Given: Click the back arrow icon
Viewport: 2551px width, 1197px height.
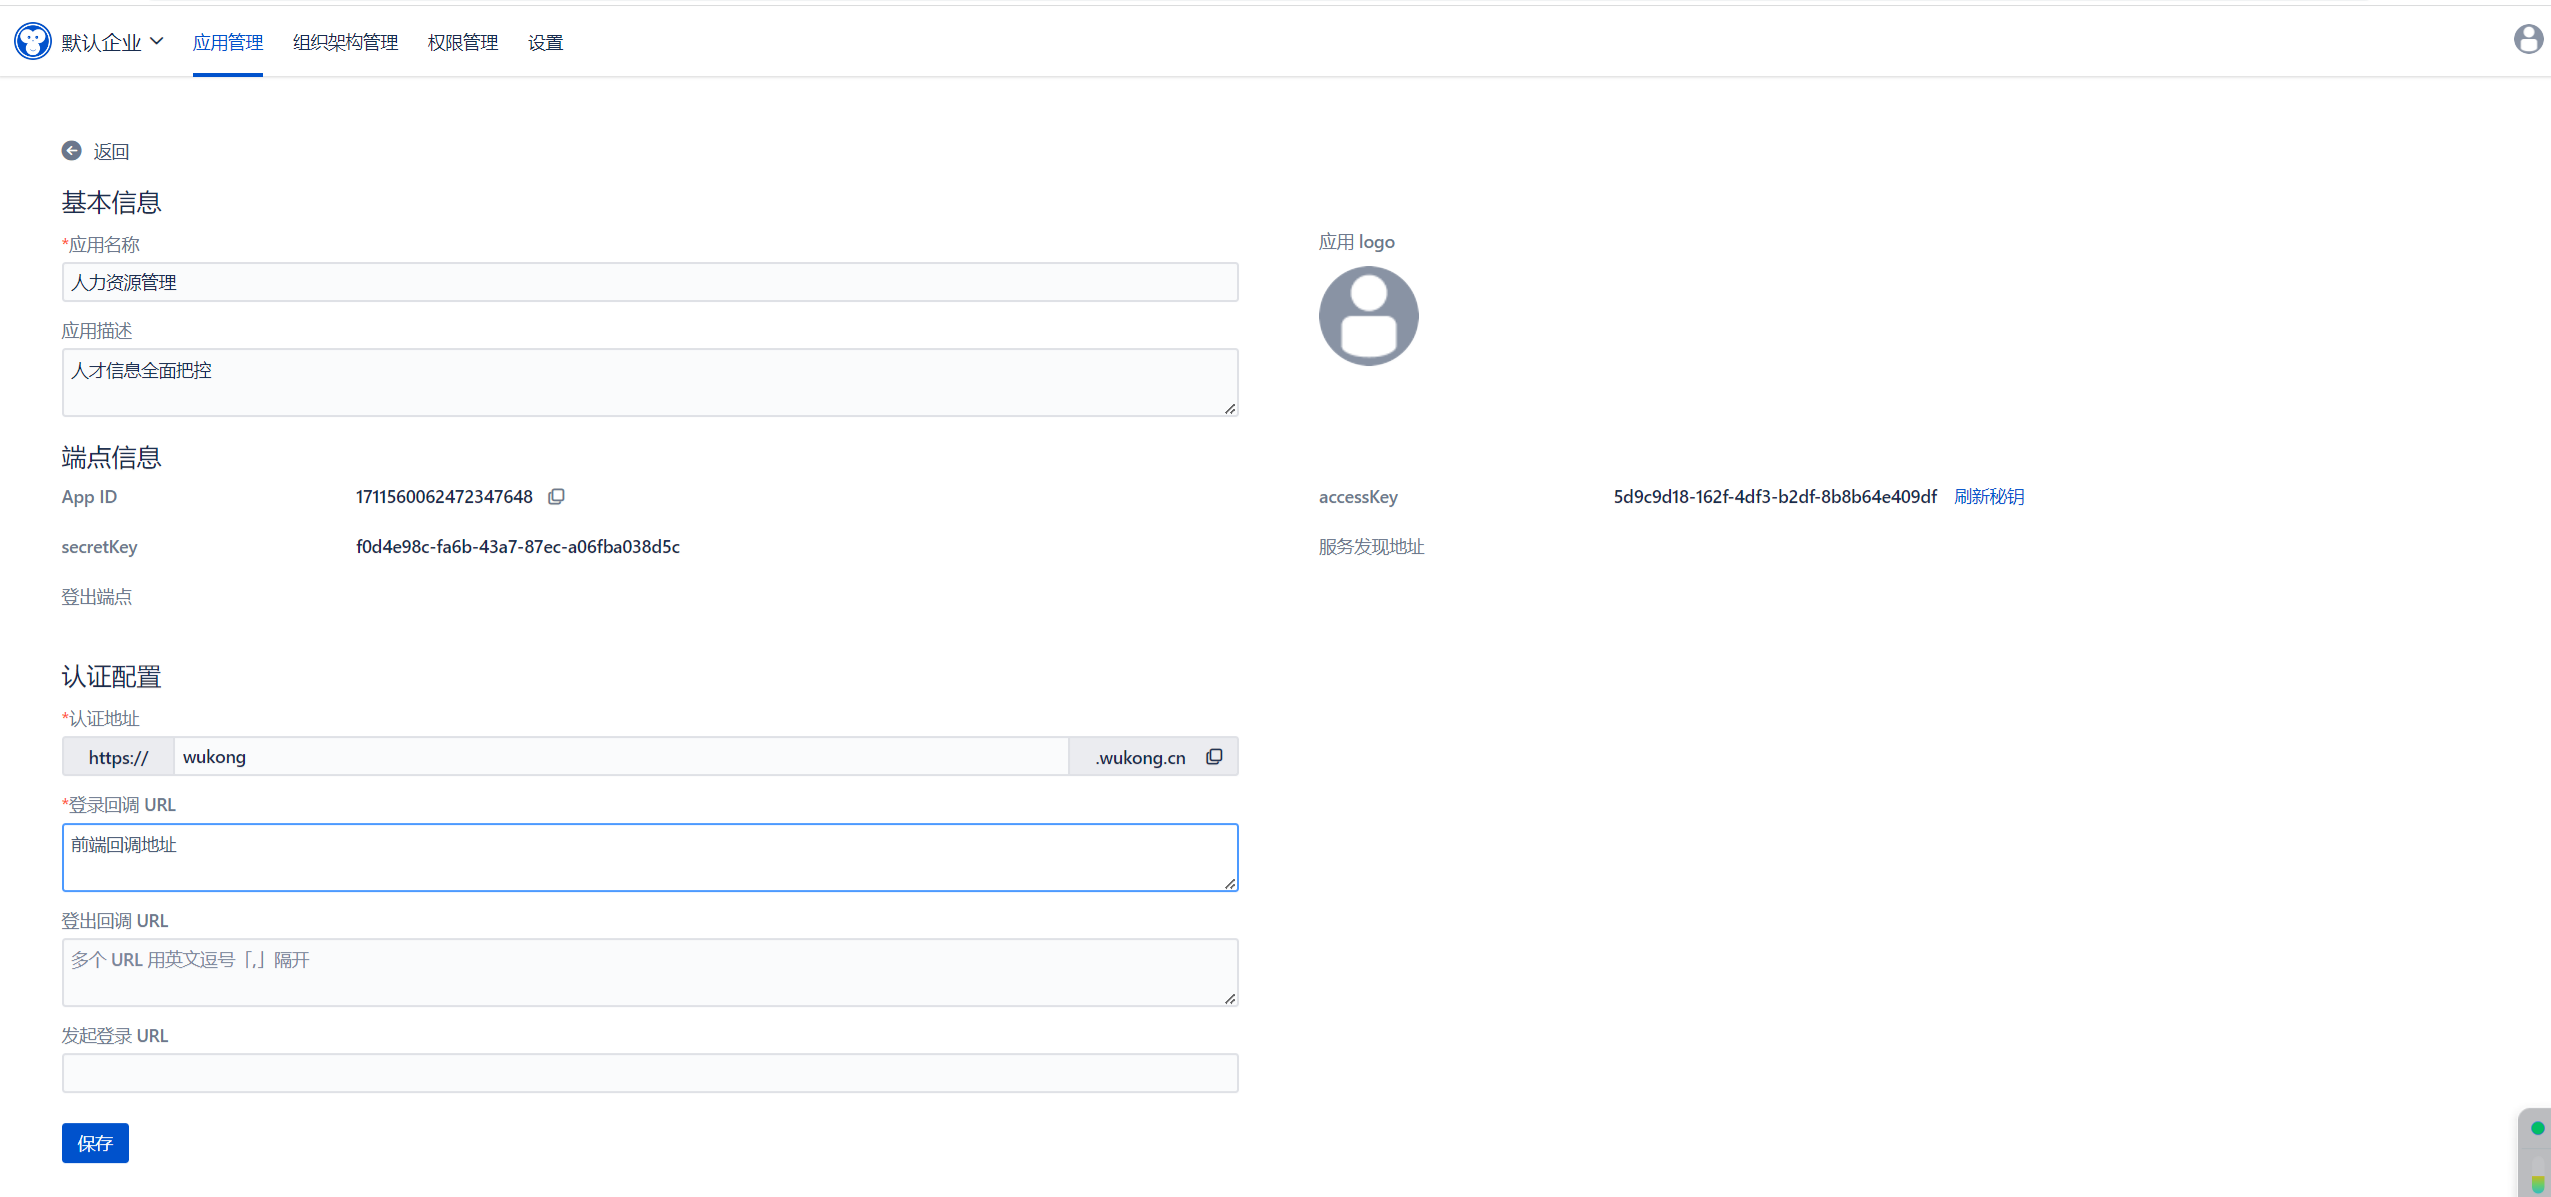Looking at the screenshot, I should (x=71, y=151).
